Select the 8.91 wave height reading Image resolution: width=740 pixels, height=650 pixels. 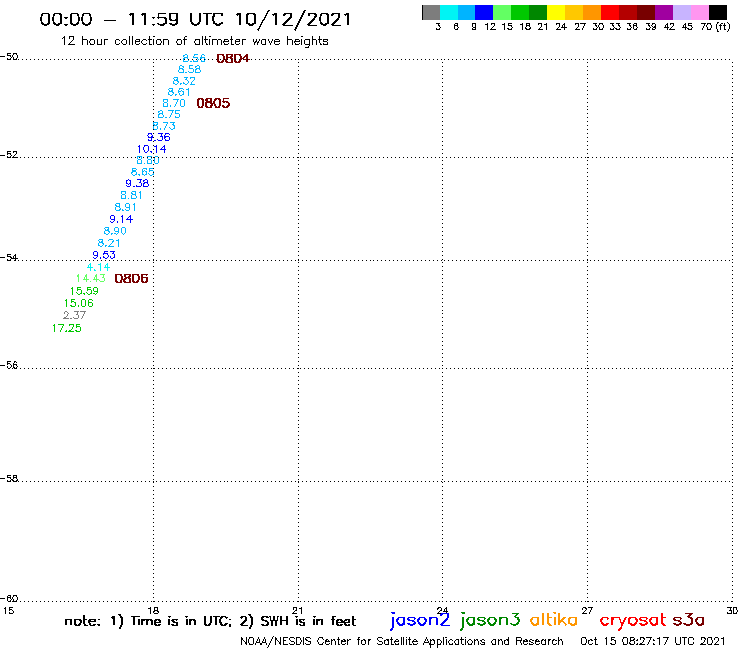tap(126, 207)
